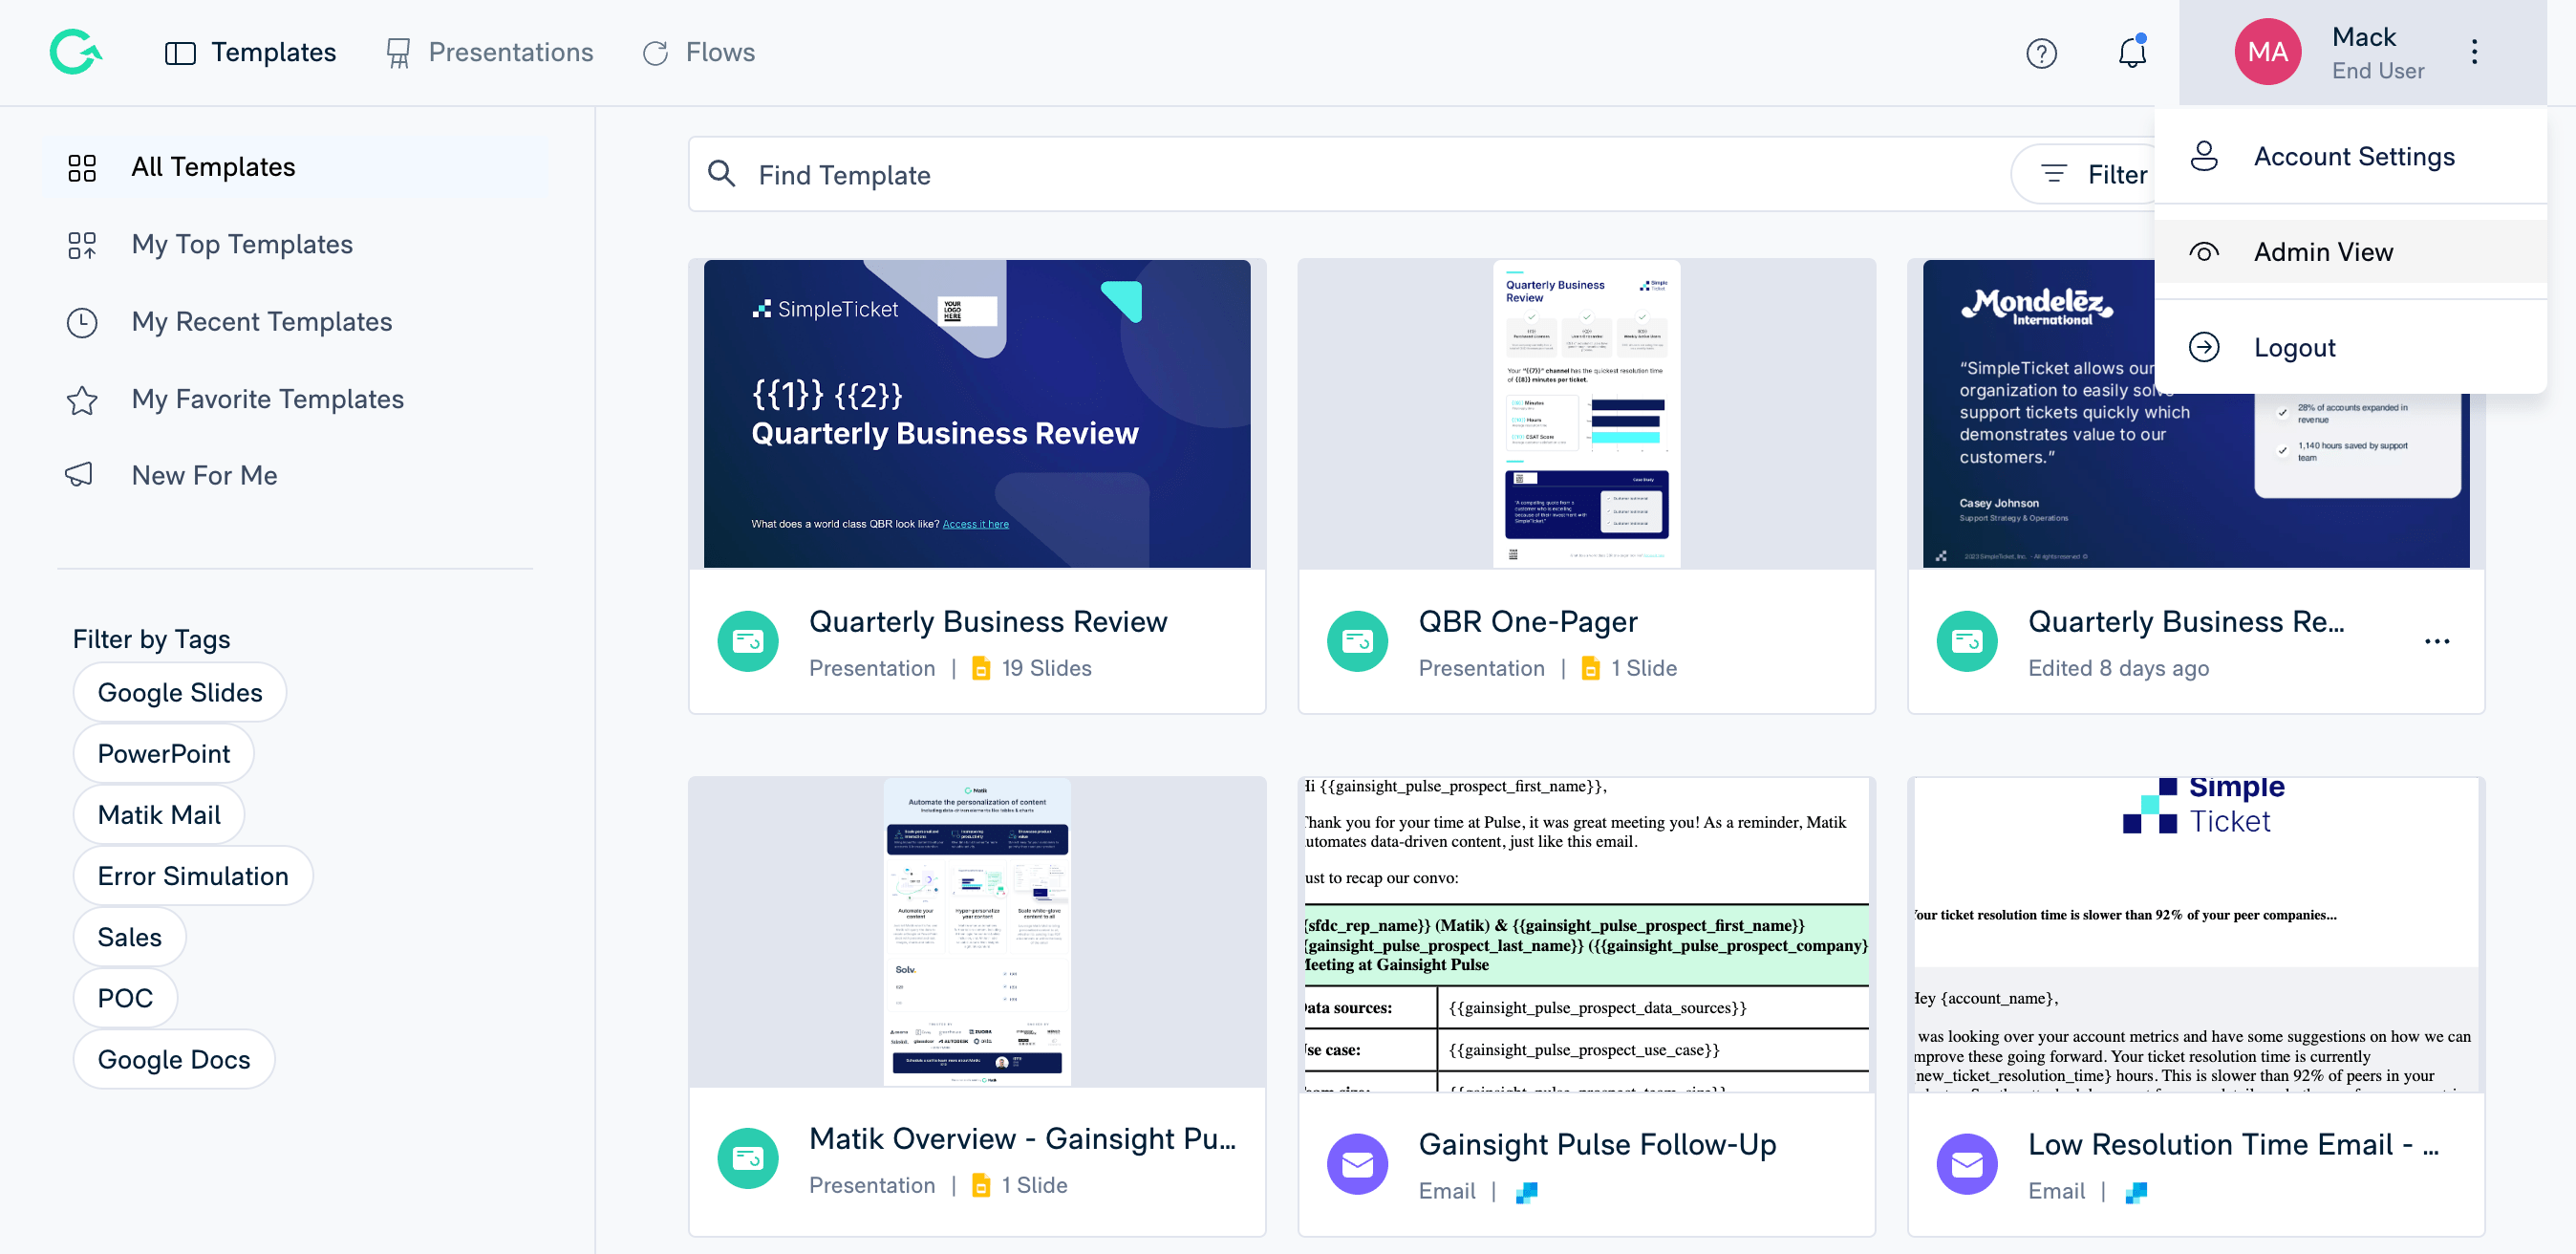Toggle the Error Simulation tag filter
Viewport: 2576px width, 1254px height.
coord(193,875)
